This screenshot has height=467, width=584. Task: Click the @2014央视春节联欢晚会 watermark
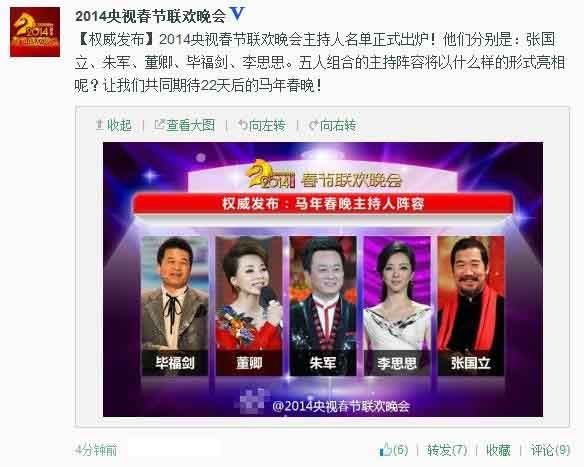[x=341, y=406]
